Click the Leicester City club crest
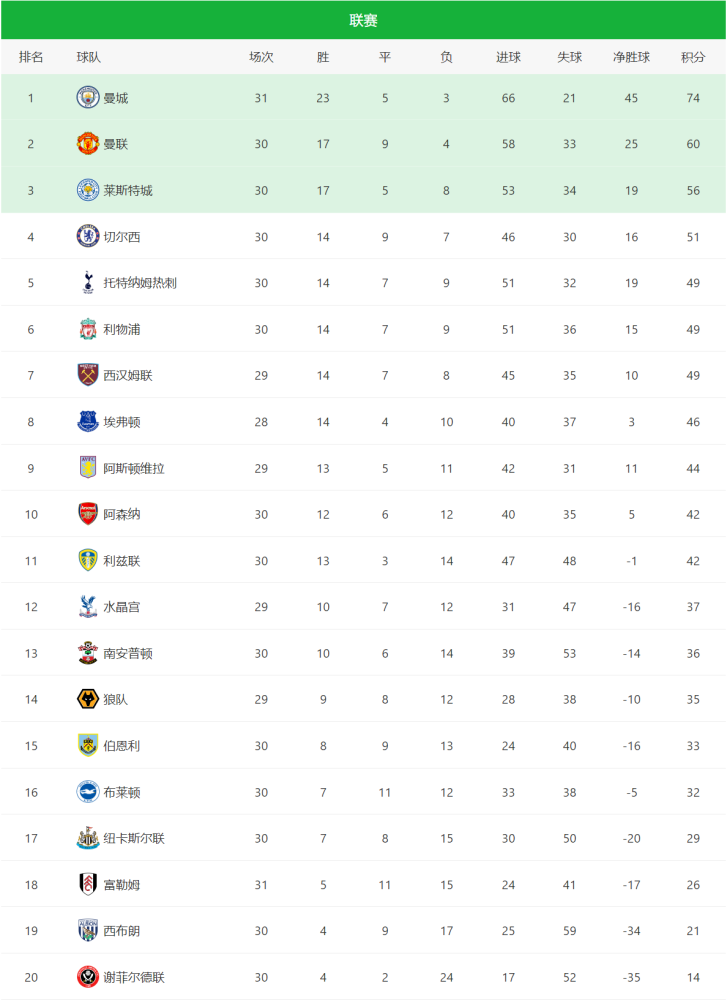Image resolution: width=727 pixels, height=1000 pixels. click(88, 190)
